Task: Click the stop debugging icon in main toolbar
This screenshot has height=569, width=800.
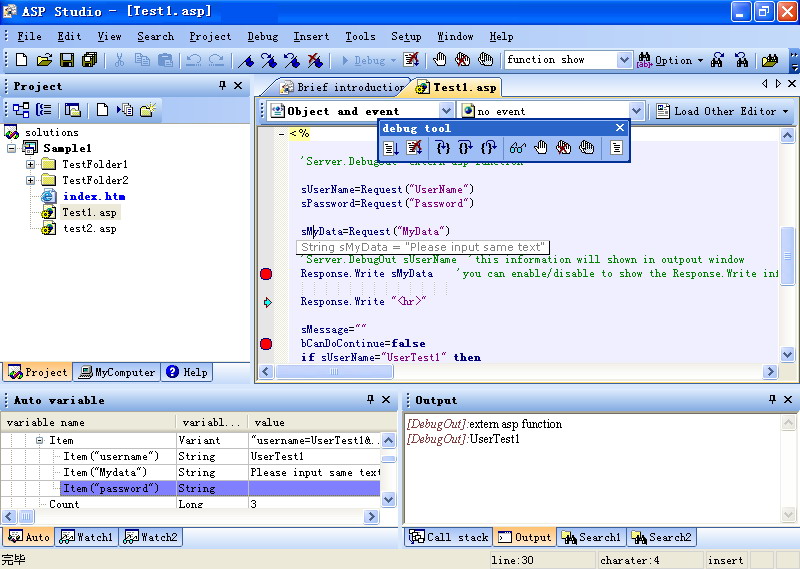Action: tap(411, 60)
